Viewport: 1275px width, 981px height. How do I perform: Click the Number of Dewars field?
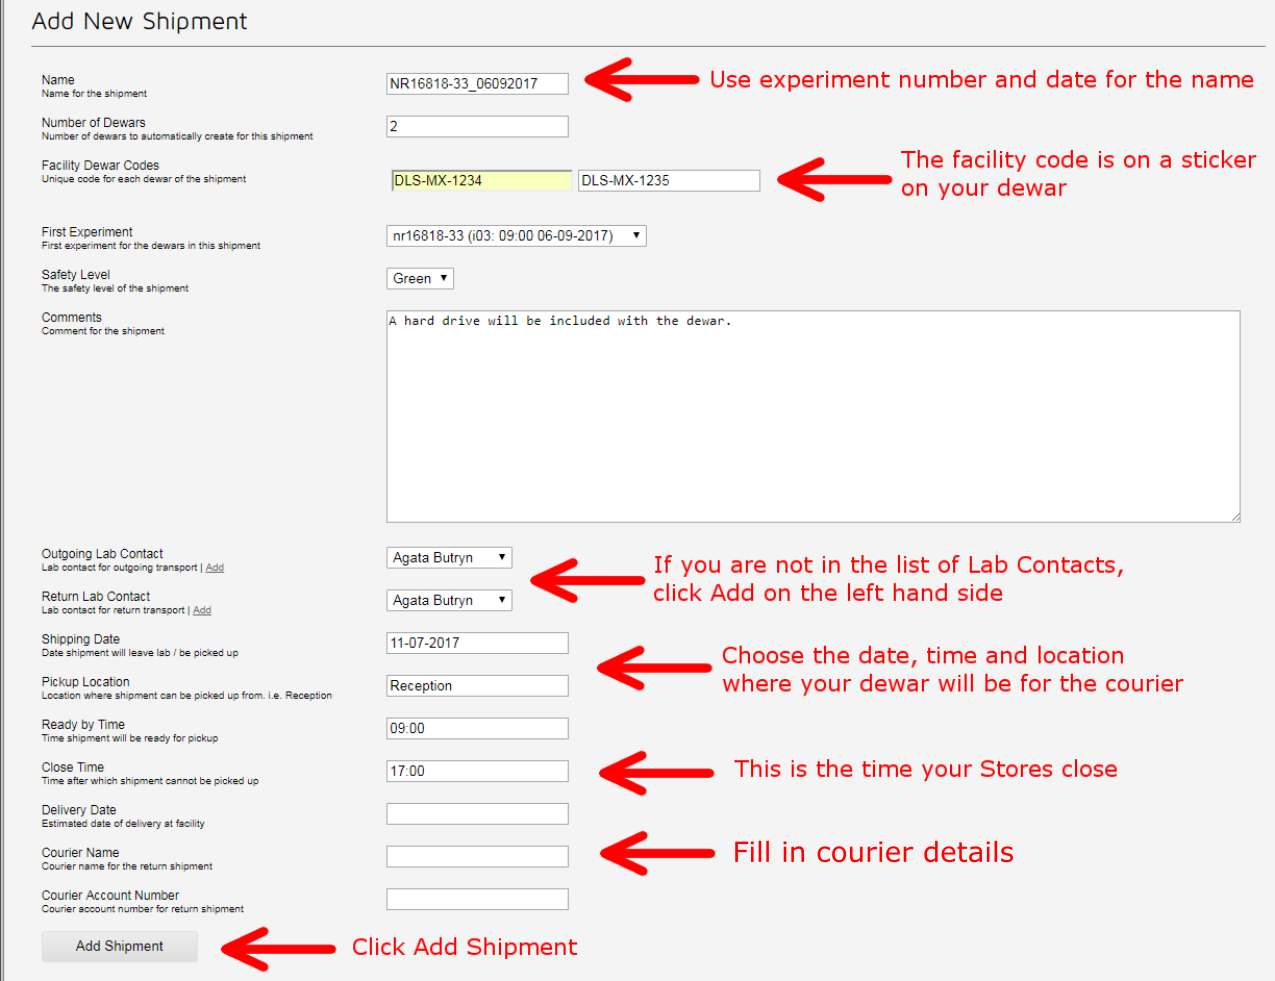477,127
